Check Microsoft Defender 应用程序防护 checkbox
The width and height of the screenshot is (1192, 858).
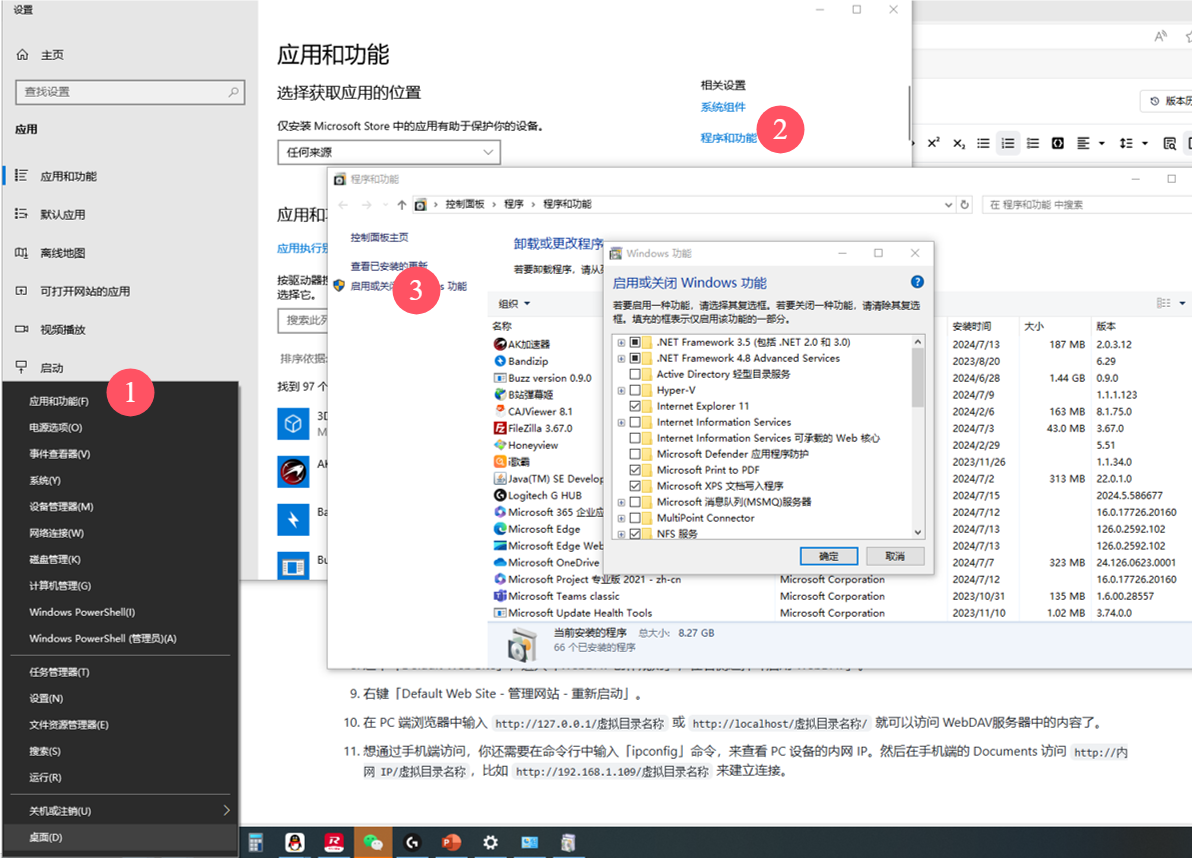tap(635, 454)
